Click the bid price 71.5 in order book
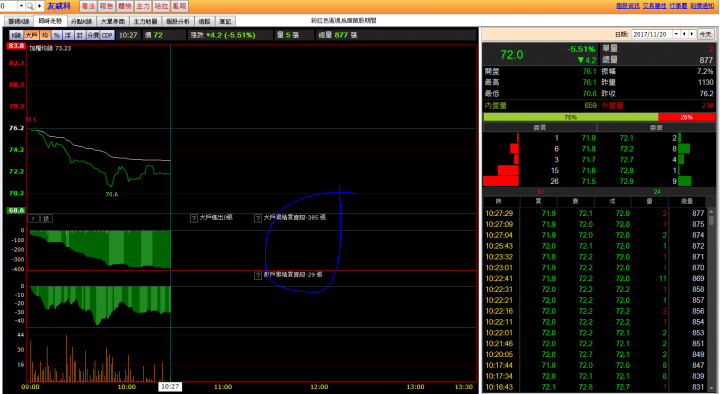 588,181
